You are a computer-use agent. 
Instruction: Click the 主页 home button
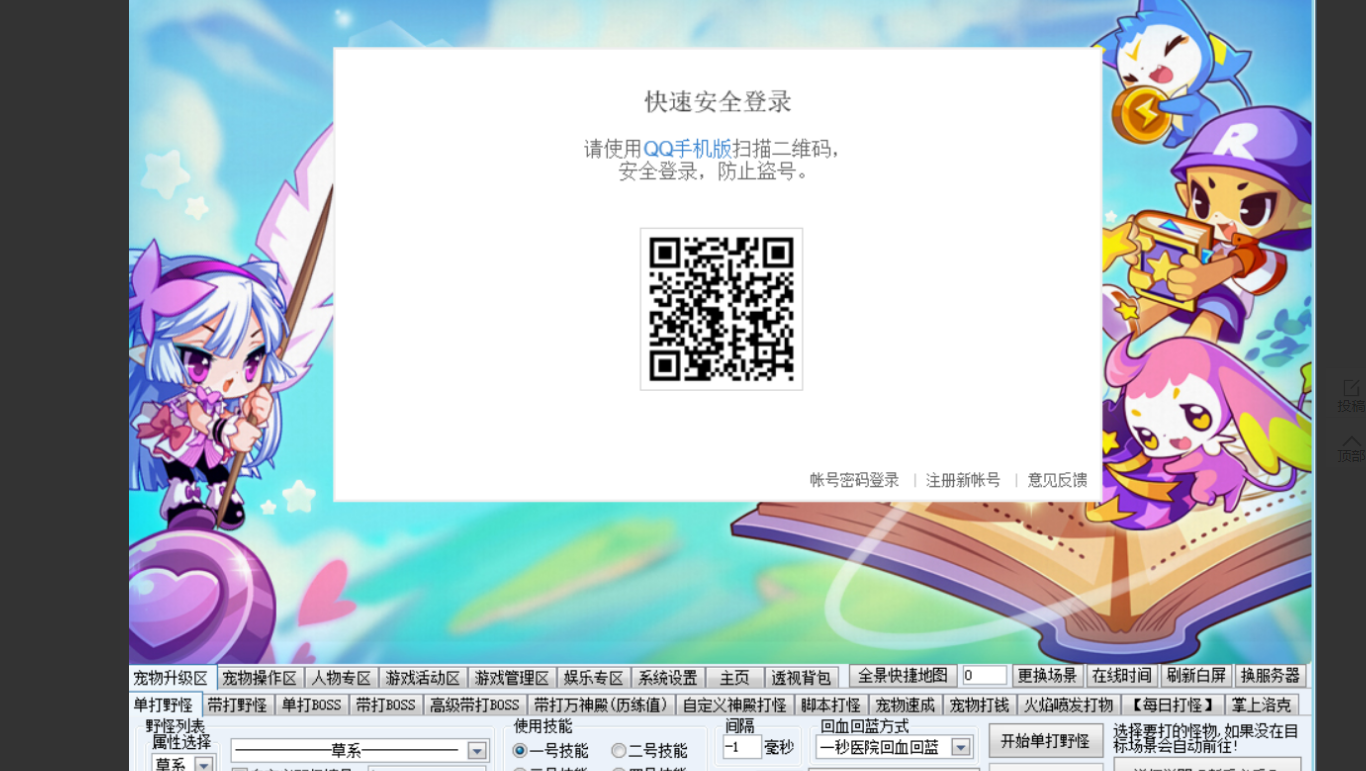[x=735, y=678]
